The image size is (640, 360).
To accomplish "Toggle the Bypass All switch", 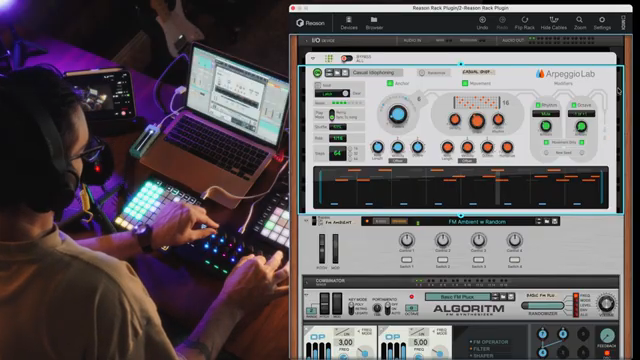I will tap(347, 59).
